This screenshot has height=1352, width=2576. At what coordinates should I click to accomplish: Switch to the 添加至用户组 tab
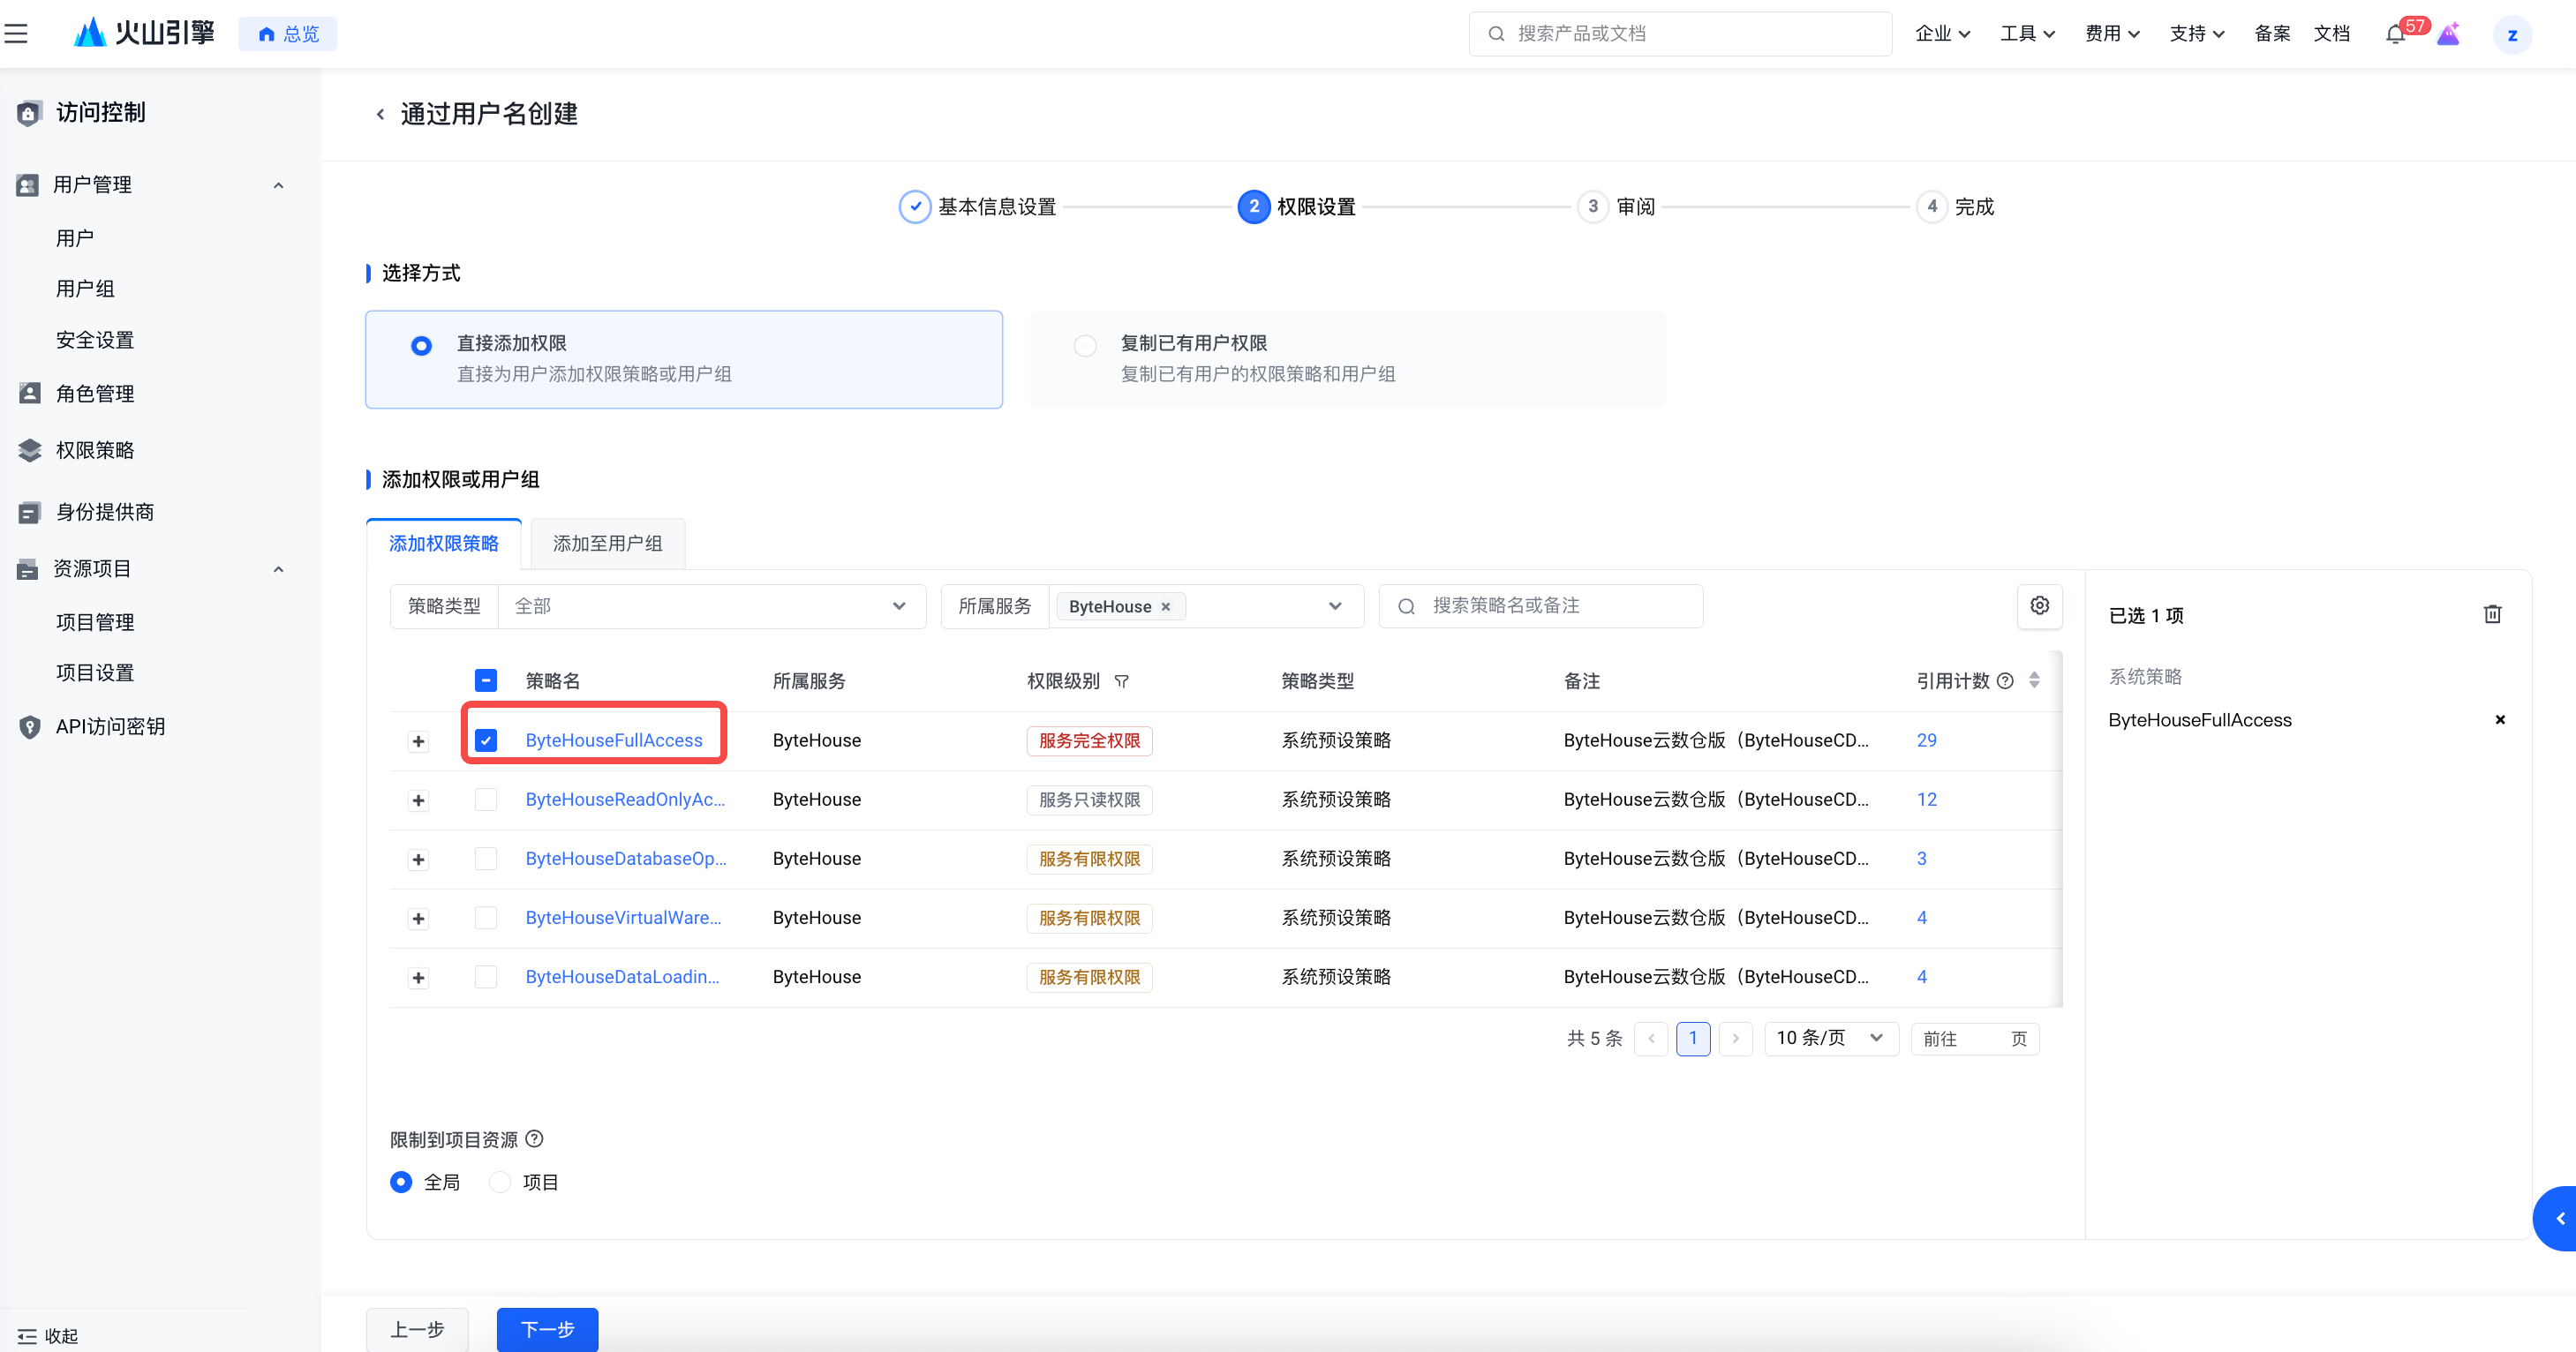pos(607,544)
